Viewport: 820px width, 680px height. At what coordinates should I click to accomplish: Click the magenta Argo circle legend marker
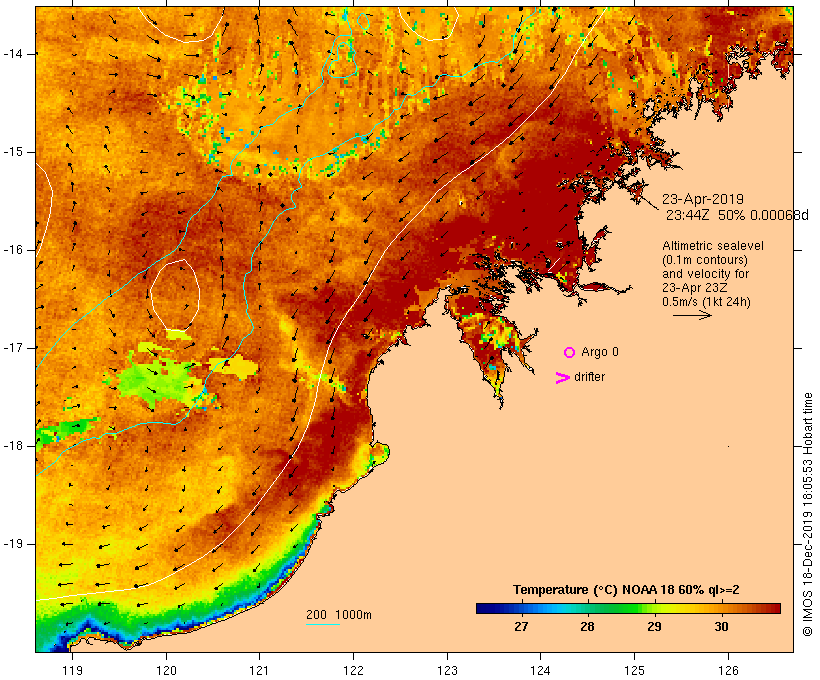coord(570,353)
